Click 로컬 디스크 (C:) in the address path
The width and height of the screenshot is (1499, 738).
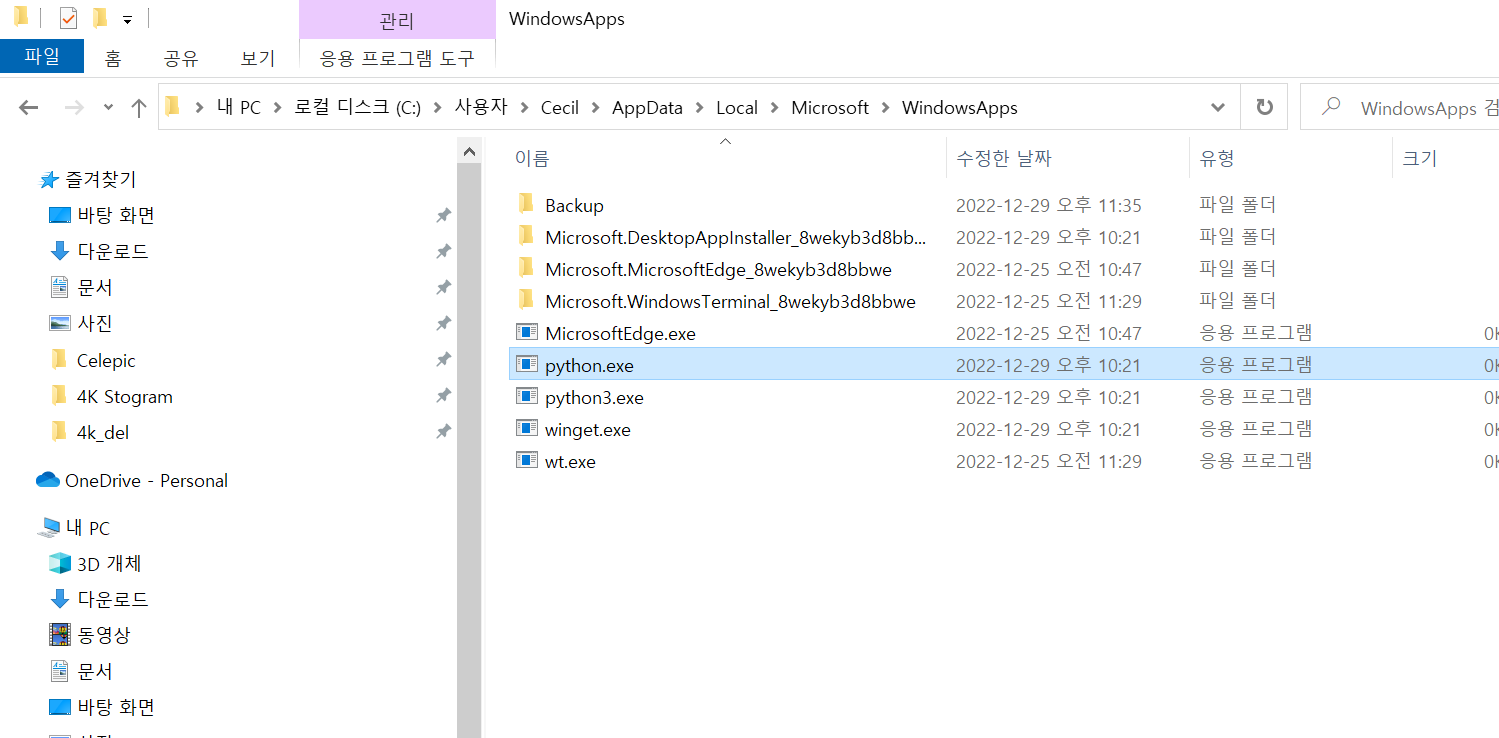358,108
